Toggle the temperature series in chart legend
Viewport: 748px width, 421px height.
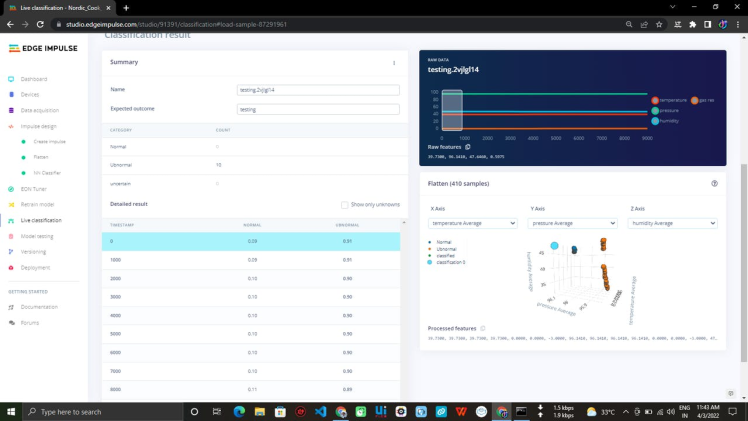pos(670,100)
